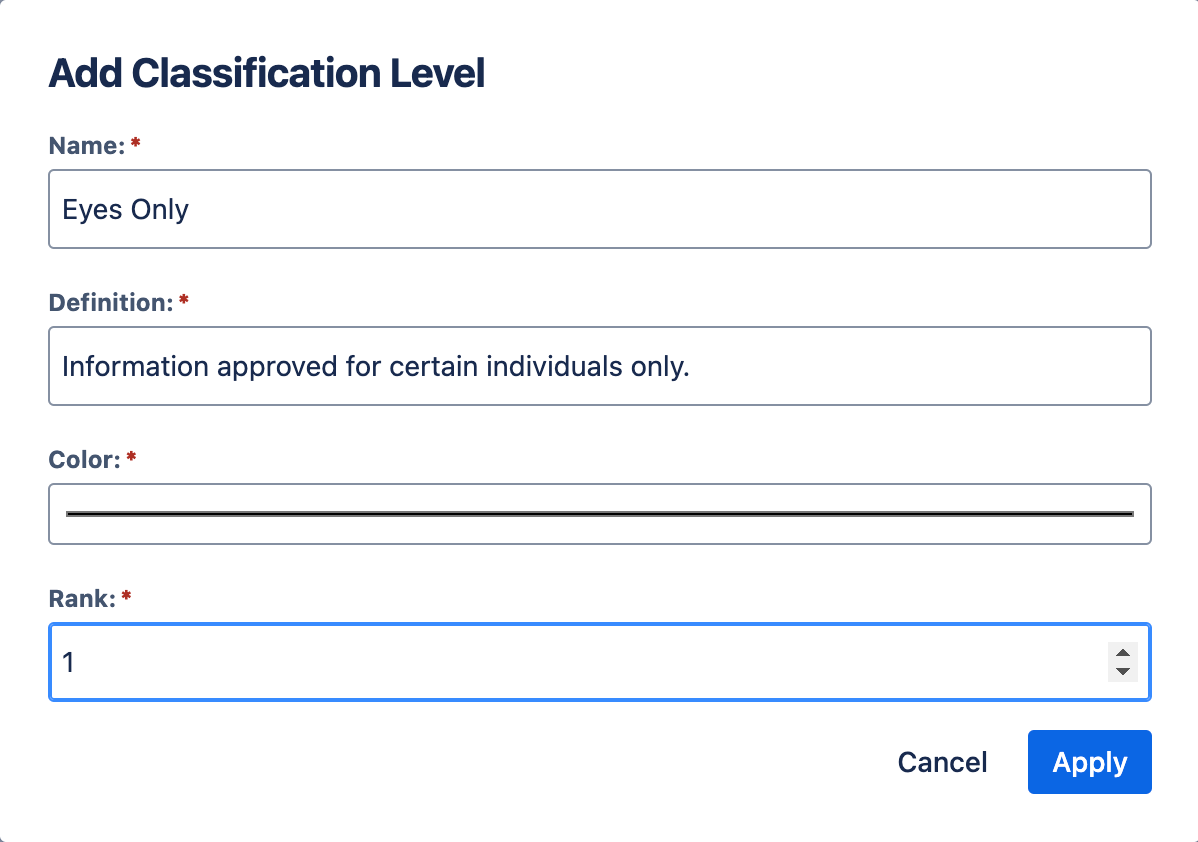This screenshot has height=842, width=1198.
Task: Click the Cancel button
Action: 941,762
